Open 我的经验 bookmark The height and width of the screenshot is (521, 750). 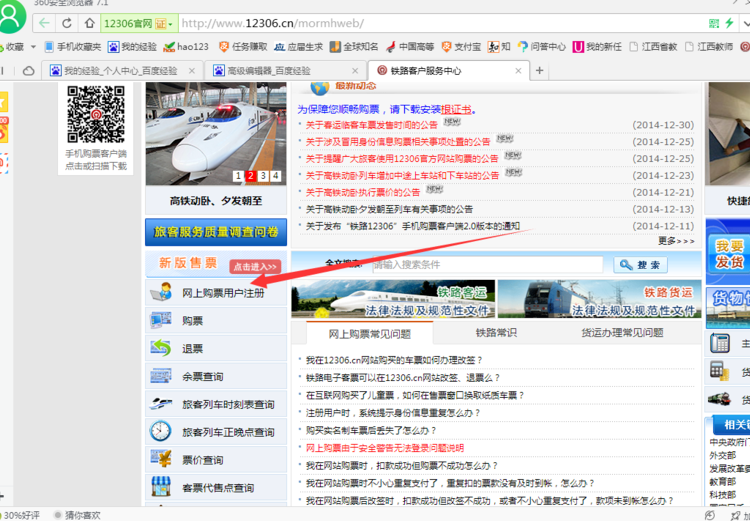coord(132,47)
